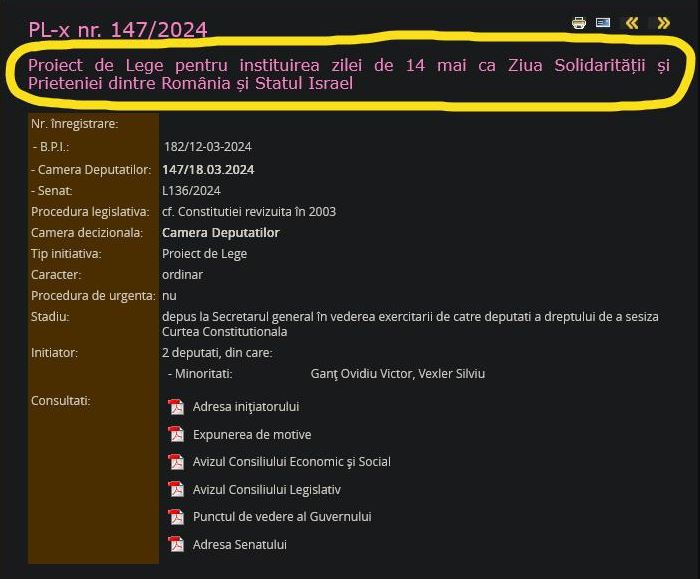Click the send by email envelope icon

click(x=603, y=23)
